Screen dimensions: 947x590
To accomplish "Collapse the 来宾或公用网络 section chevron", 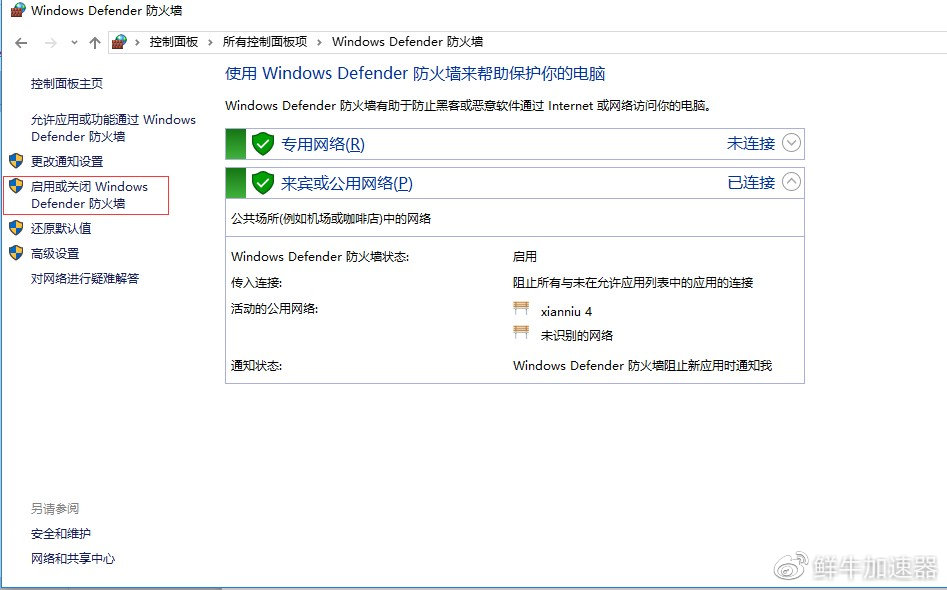I will [x=790, y=182].
